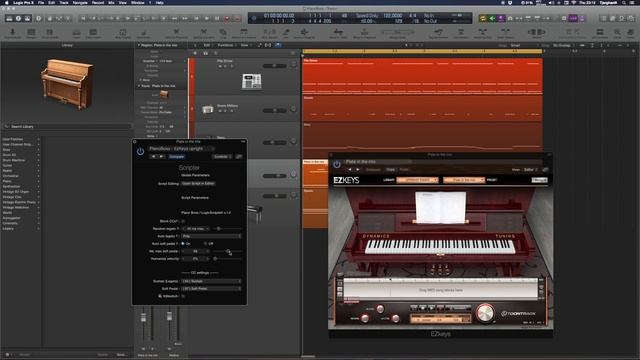This screenshot has height=360, width=640.
Task: Open the EZkeys Preset dropdown
Action: coord(464,180)
